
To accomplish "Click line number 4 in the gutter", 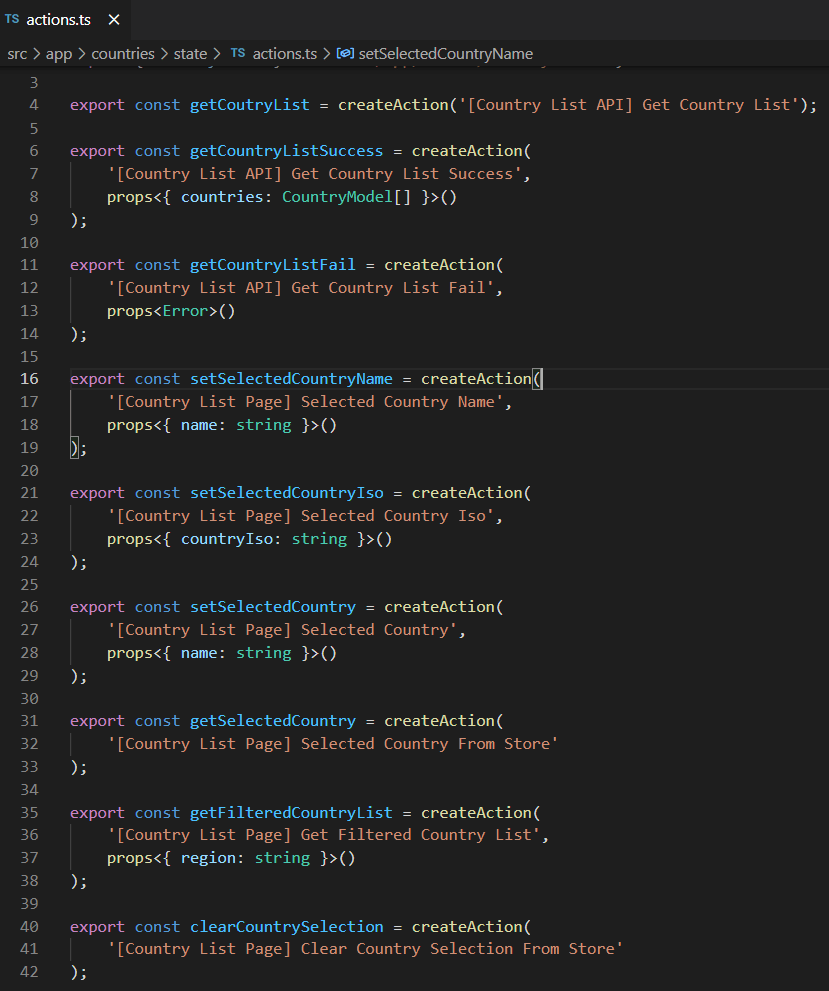I will point(34,105).
